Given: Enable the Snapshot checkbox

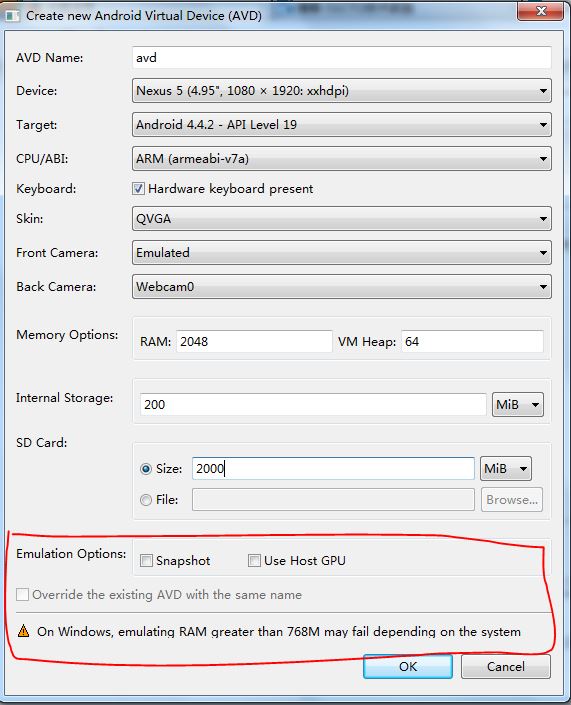Looking at the screenshot, I should [146, 561].
